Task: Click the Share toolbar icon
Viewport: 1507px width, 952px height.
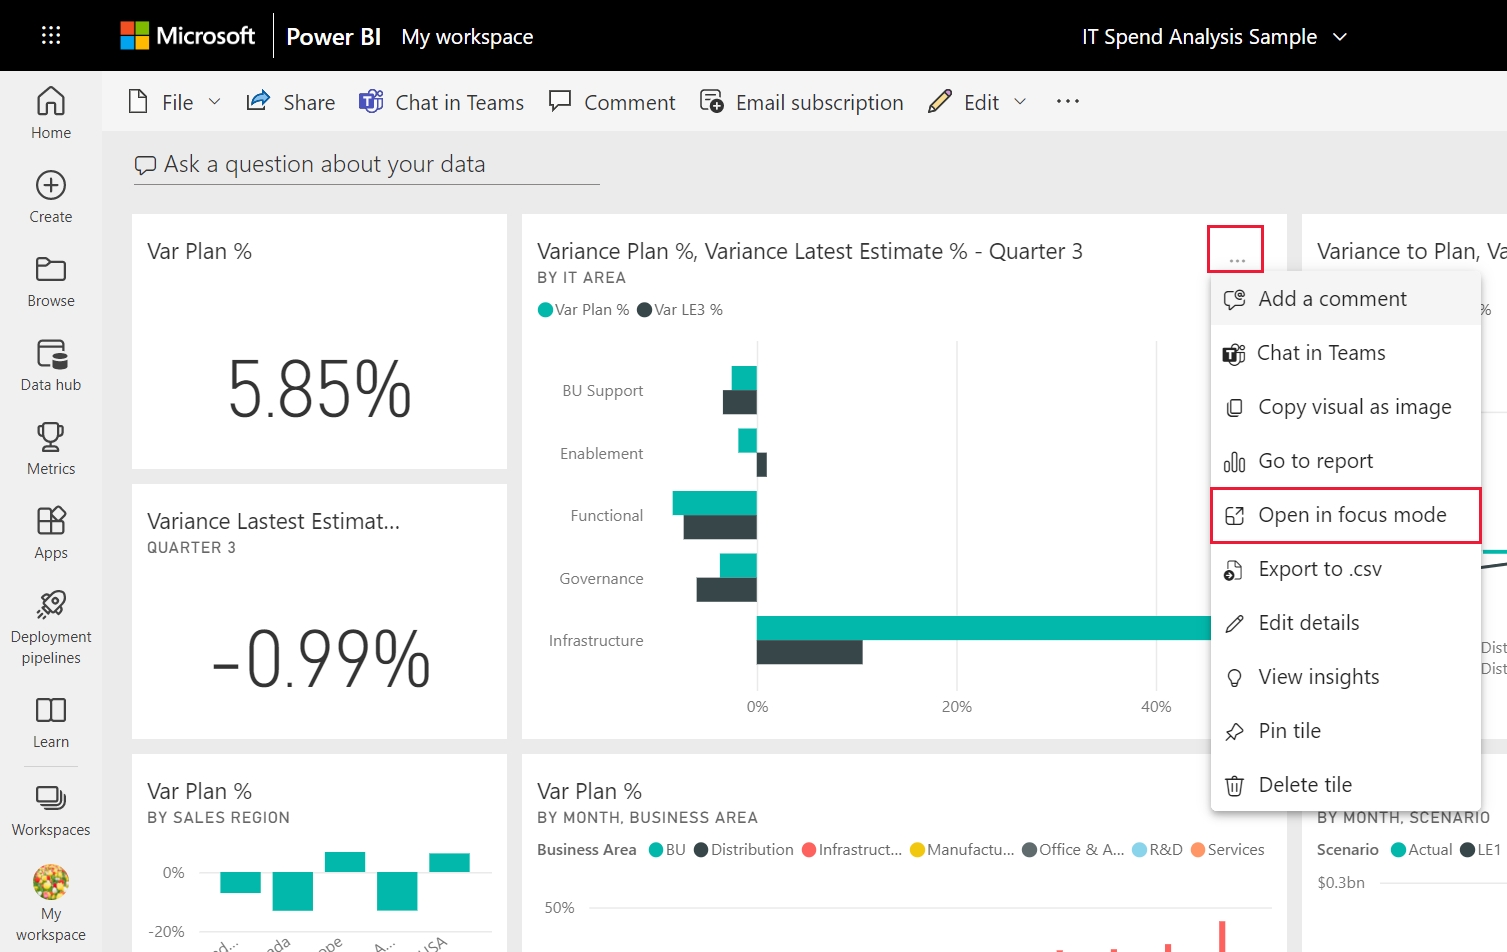Action: 258,102
